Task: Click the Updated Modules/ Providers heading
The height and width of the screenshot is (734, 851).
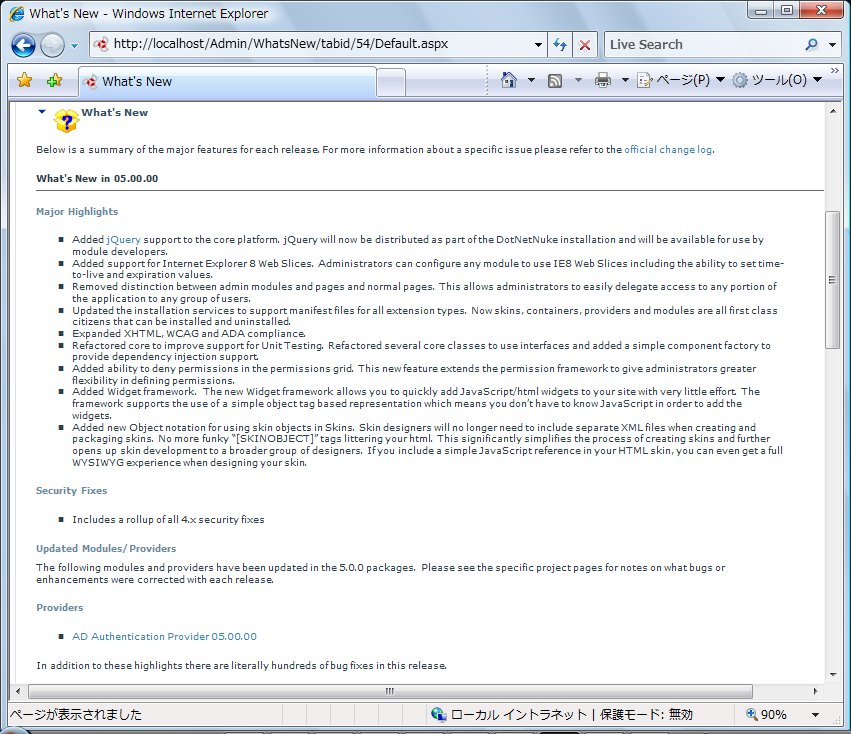Action: (106, 548)
